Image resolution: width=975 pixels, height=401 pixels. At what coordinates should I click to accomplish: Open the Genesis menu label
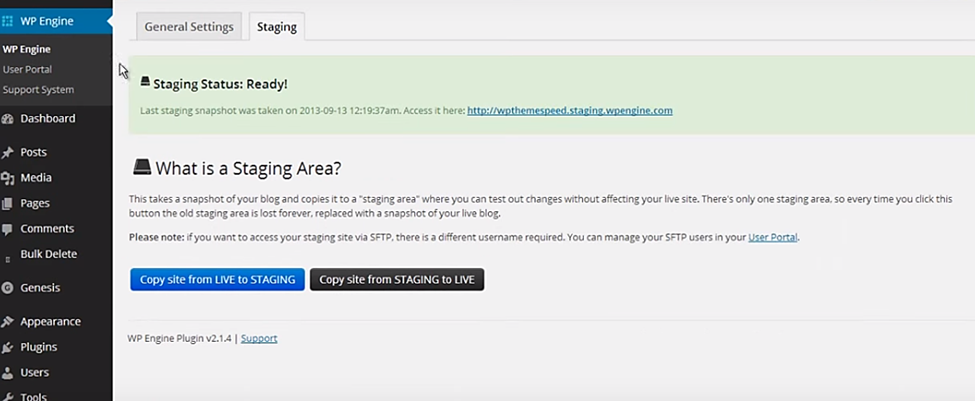click(40, 288)
